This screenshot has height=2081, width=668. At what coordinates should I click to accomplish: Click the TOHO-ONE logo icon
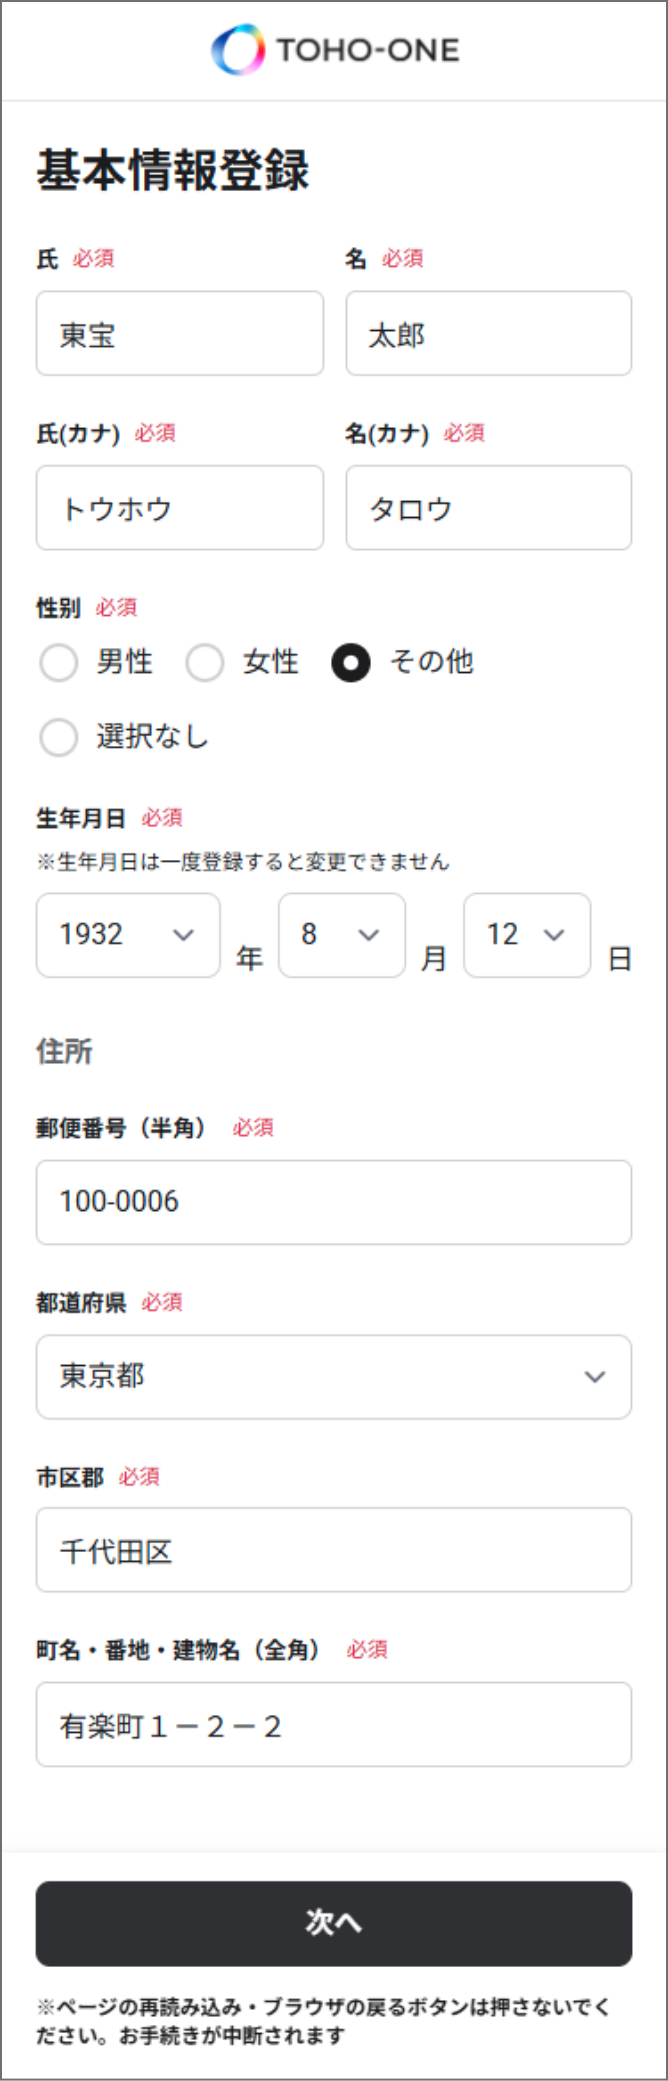pyautogui.click(x=238, y=50)
